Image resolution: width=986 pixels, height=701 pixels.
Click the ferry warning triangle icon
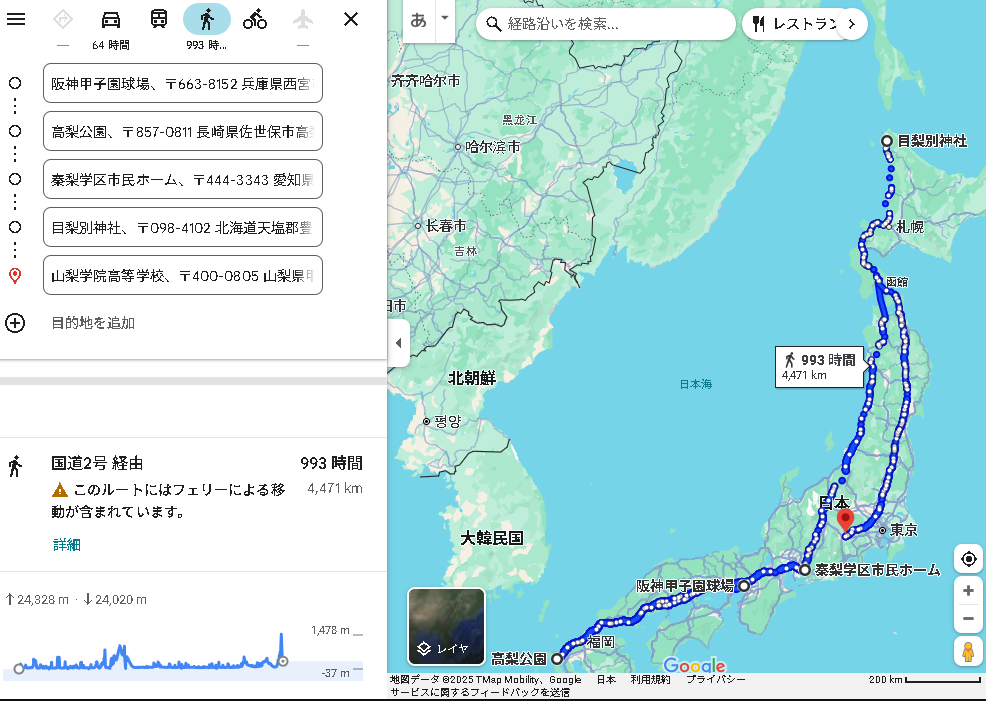coord(60,490)
